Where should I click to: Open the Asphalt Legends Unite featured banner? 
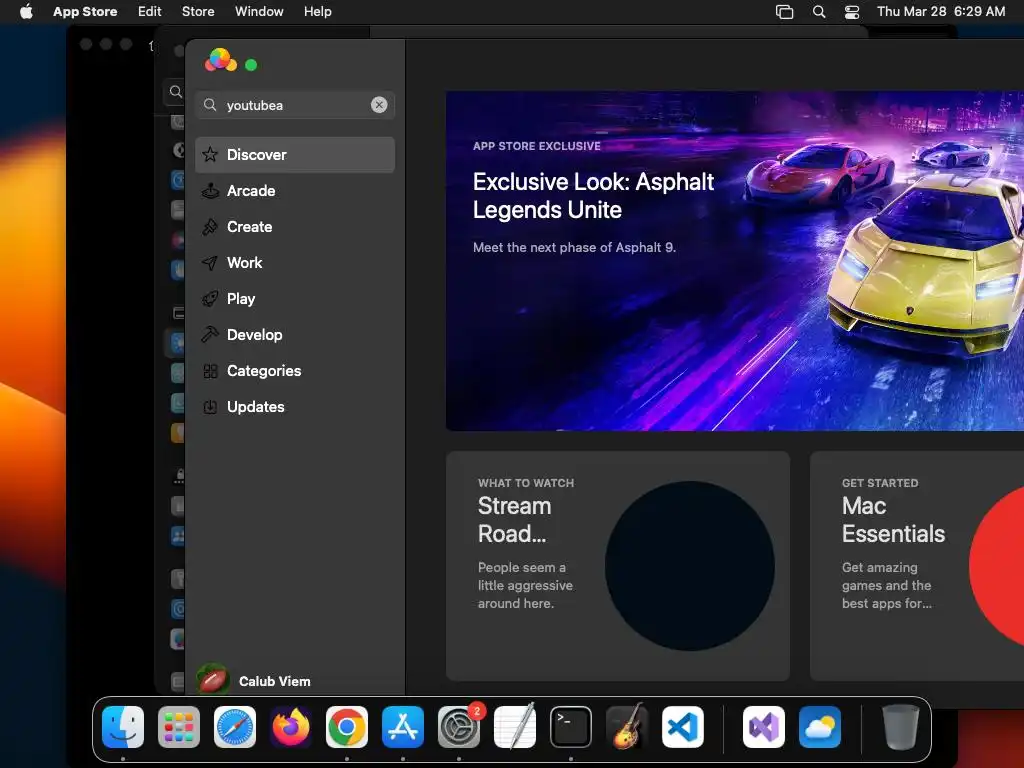735,261
